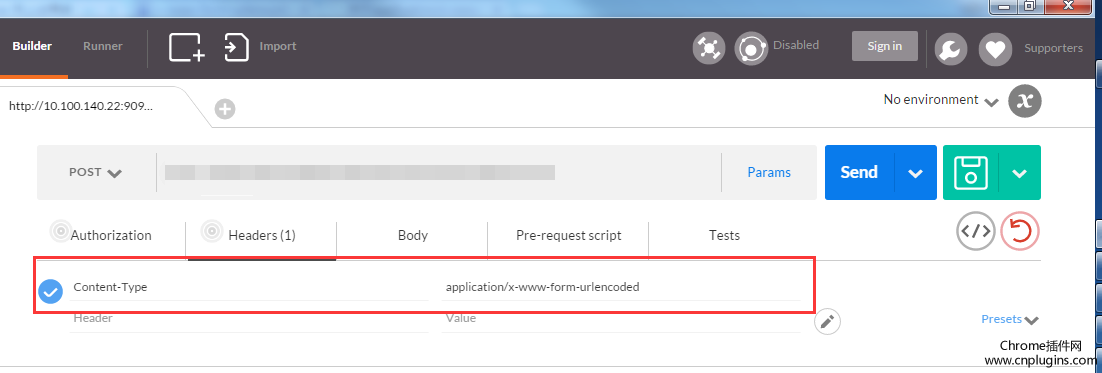This screenshot has height=373, width=1102.
Task: Click the bulk edit pencil icon
Action: coord(827,322)
